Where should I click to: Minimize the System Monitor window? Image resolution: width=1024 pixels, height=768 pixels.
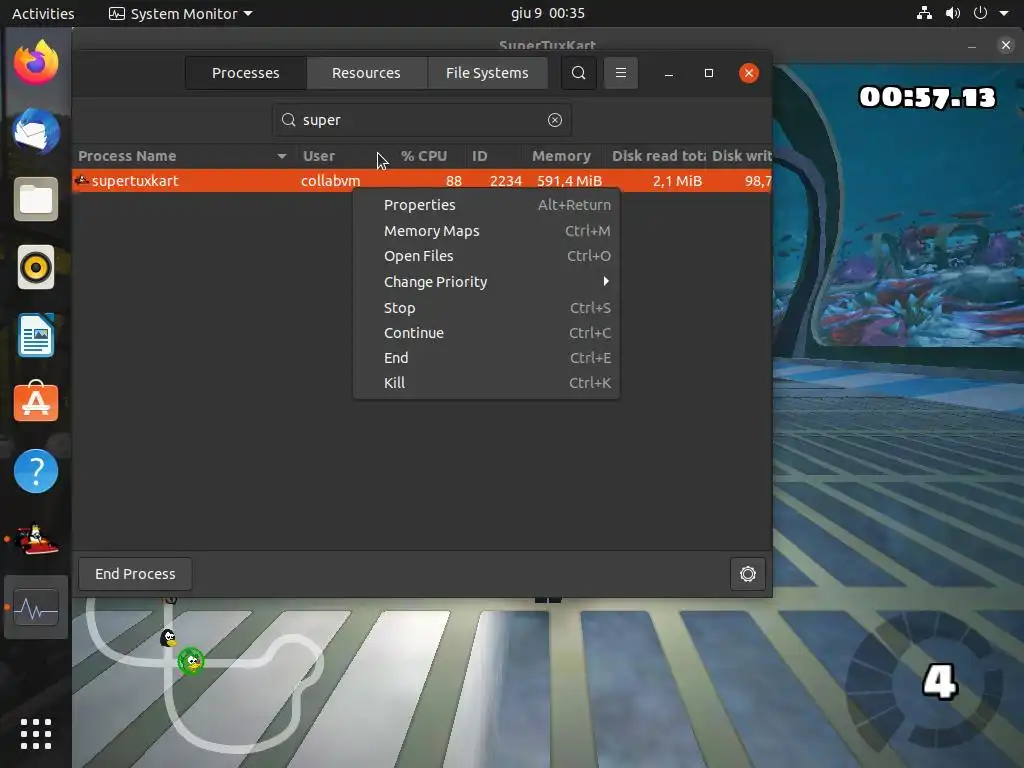(x=669, y=73)
